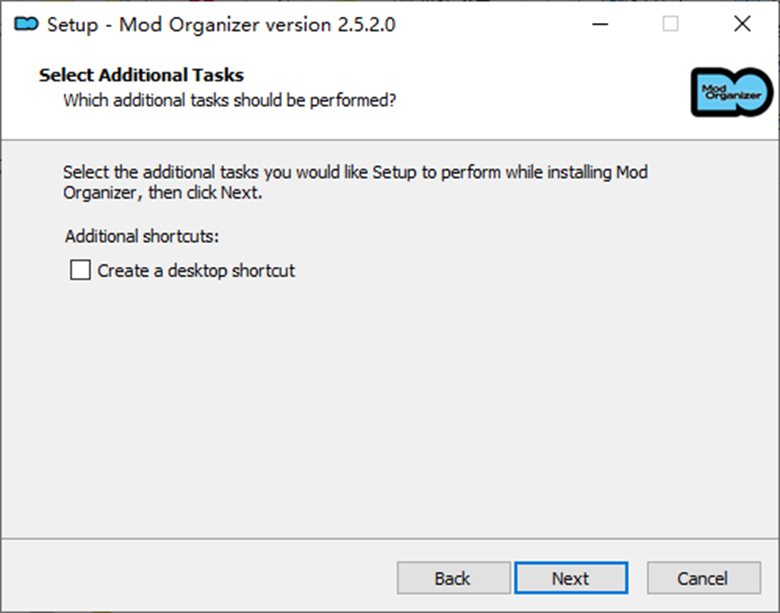Image resolution: width=780 pixels, height=613 pixels.
Task: Go back with the Back button
Action: [x=452, y=578]
